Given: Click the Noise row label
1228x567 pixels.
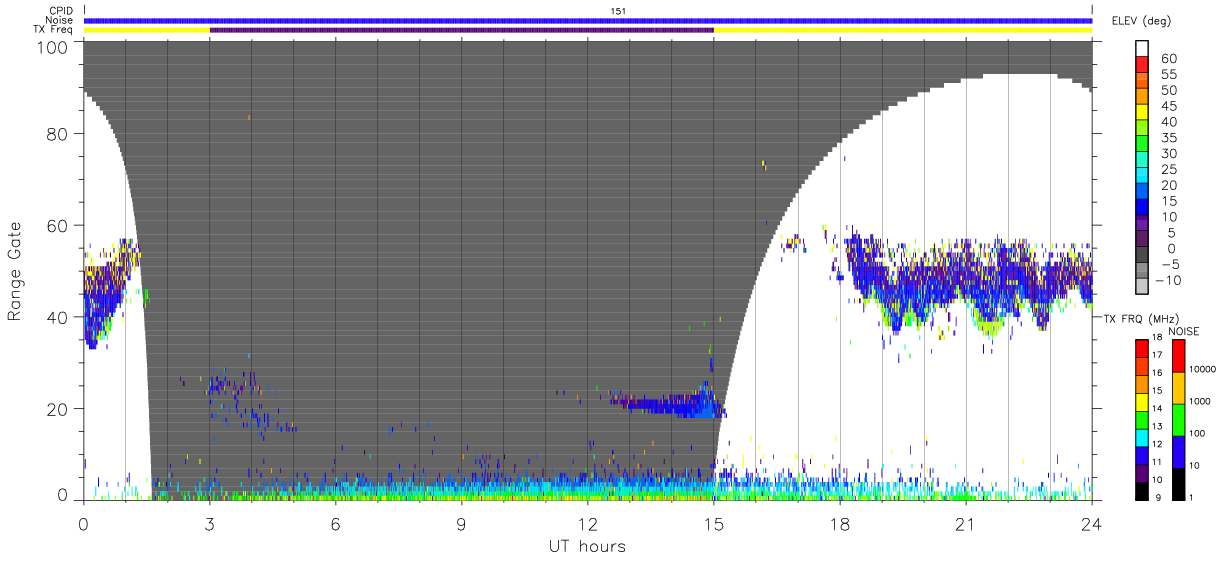Looking at the screenshot, I should tap(60, 20).
